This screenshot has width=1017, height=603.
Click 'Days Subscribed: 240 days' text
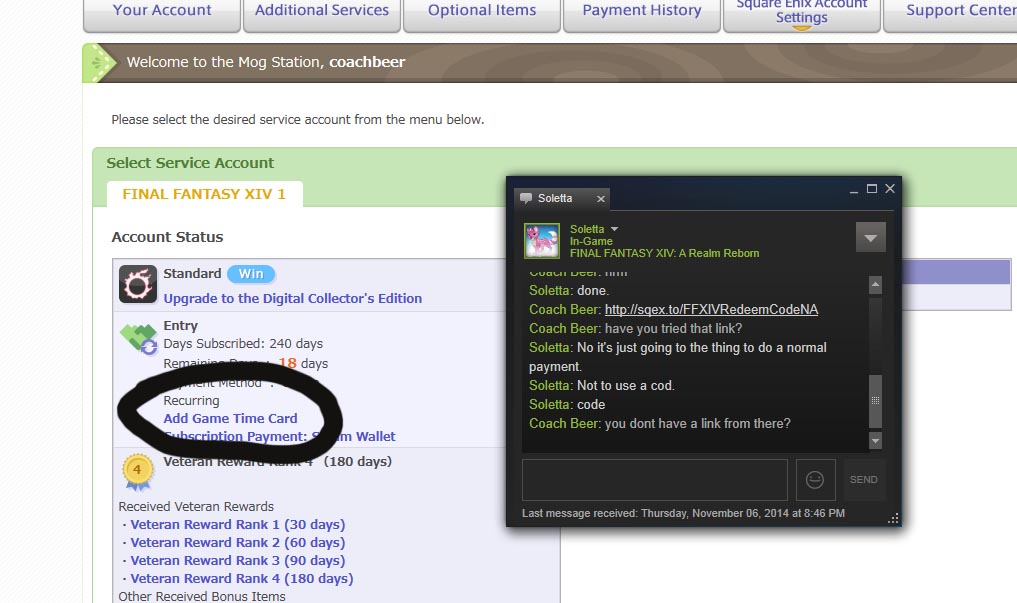pos(243,344)
